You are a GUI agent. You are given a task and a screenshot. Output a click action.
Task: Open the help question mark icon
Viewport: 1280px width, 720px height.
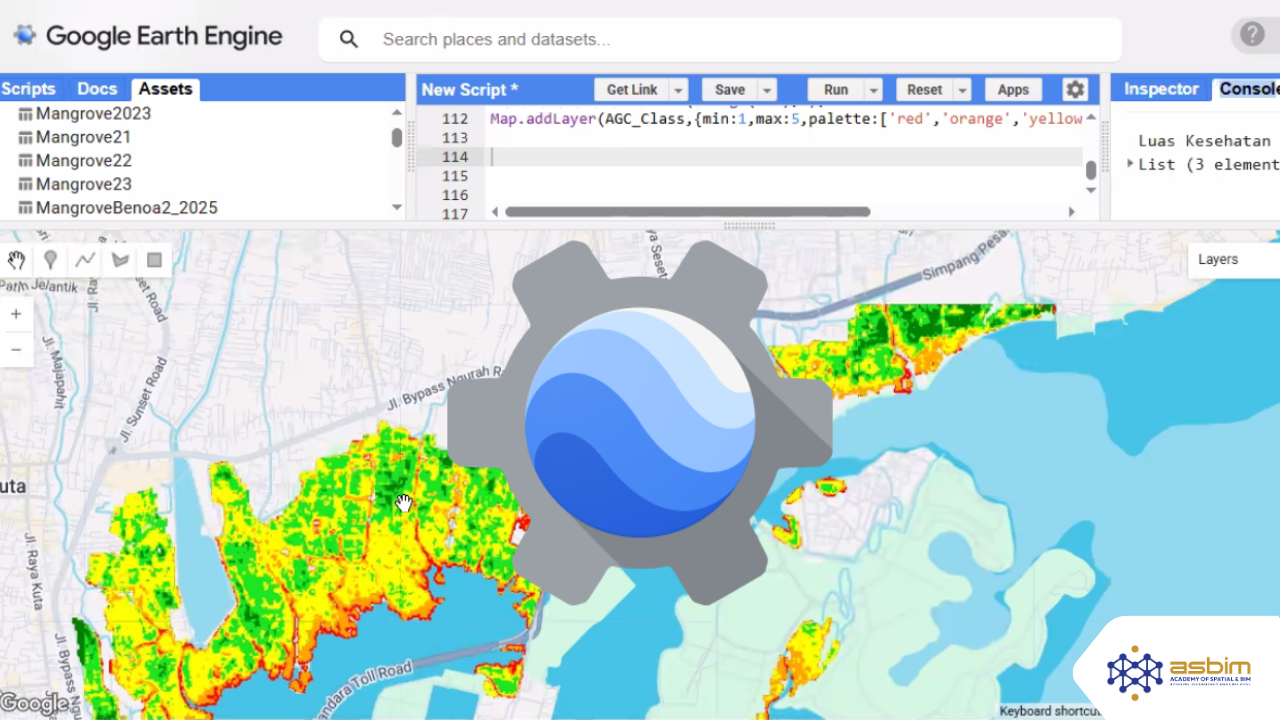click(1252, 35)
